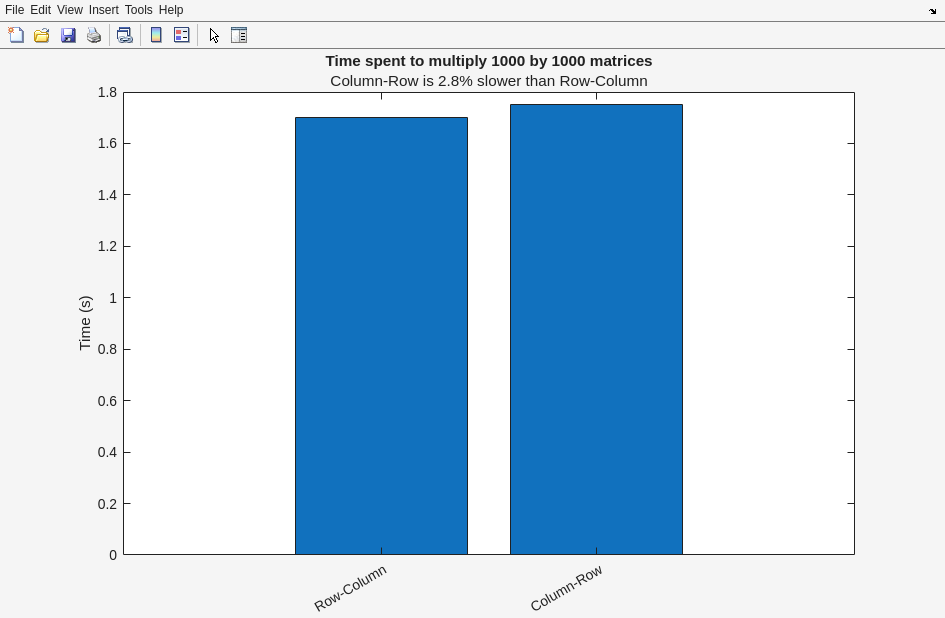The width and height of the screenshot is (945, 618).
Task: Click the New Figure icon
Action: point(16,35)
